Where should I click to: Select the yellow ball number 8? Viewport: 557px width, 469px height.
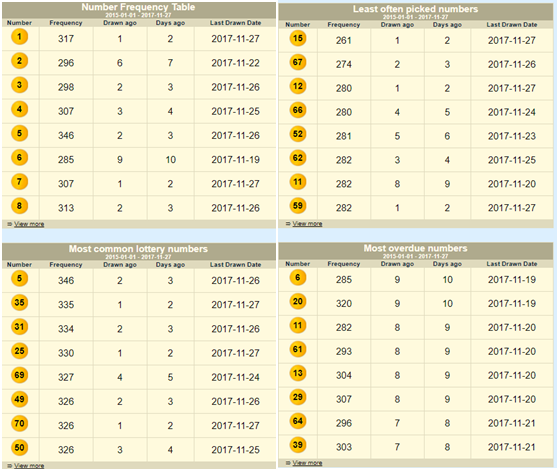[20, 206]
